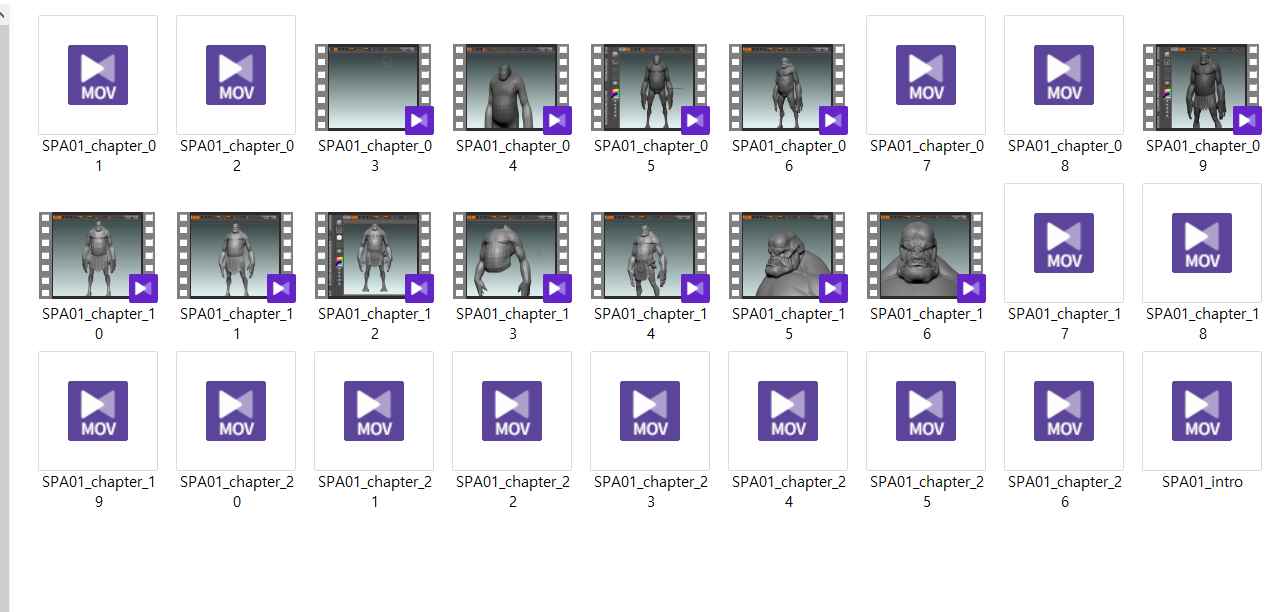1272x612 pixels.
Task: Click the file name SPA01_chapter_15
Action: [788, 324]
